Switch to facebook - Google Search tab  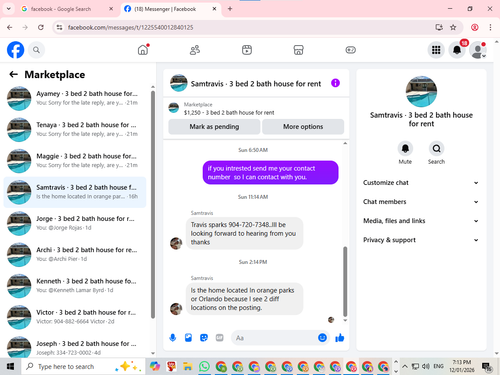click(x=67, y=9)
